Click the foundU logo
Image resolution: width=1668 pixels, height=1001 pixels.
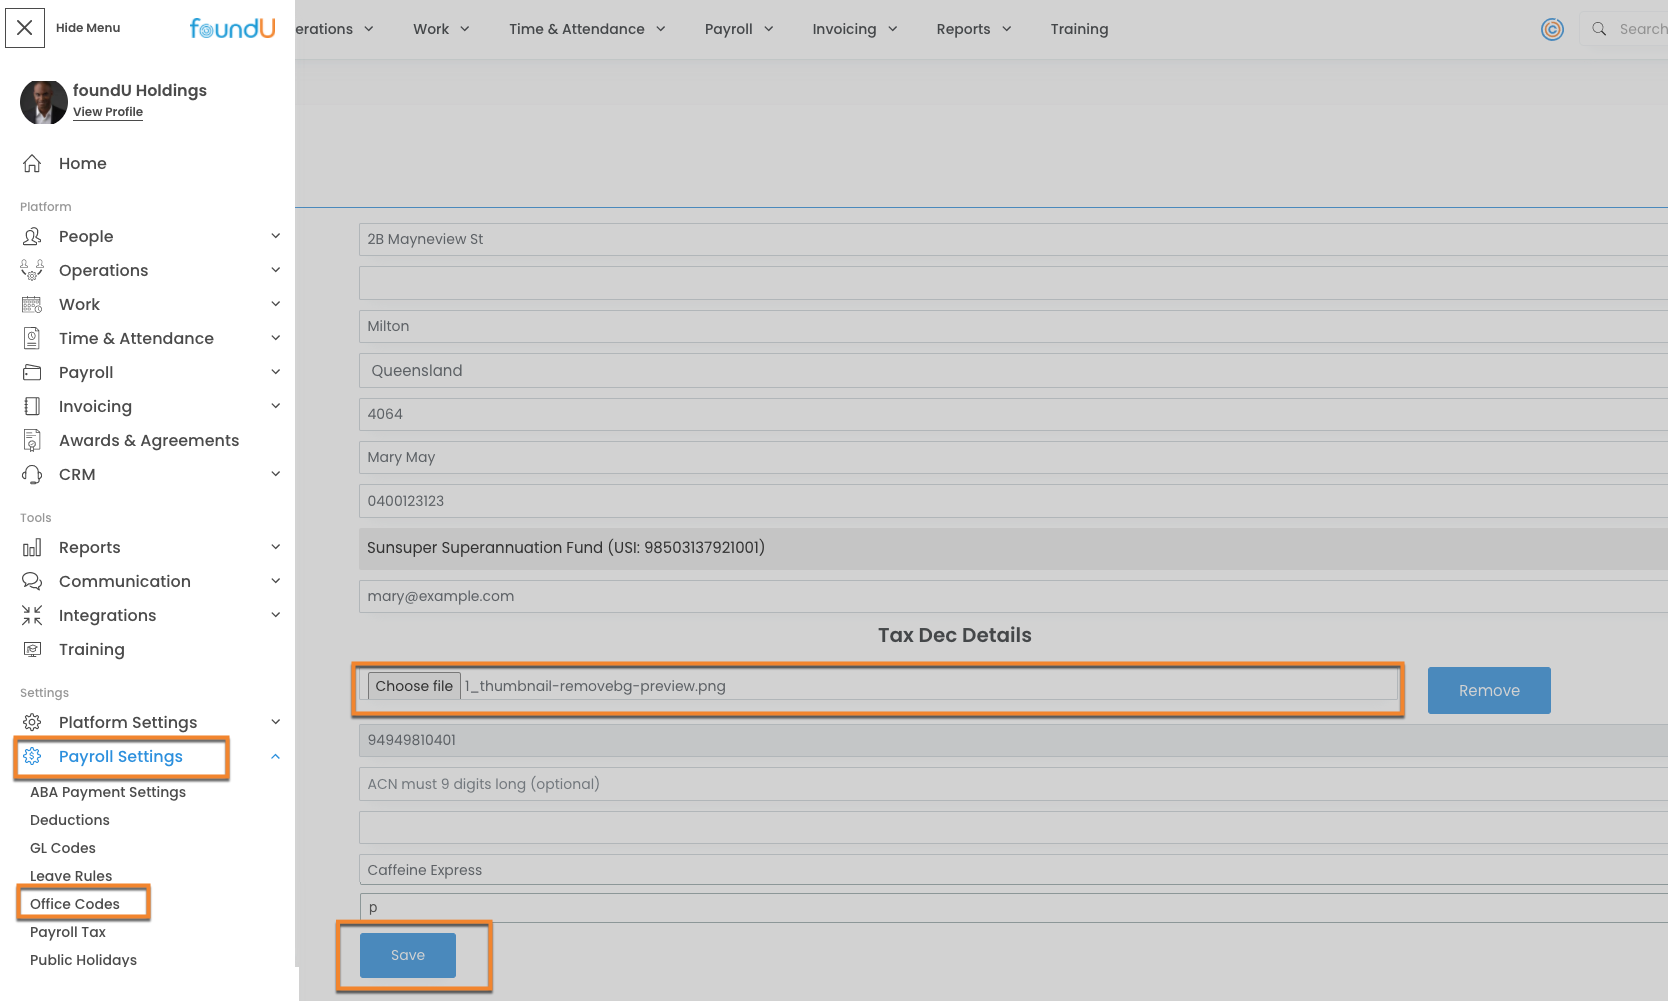click(232, 29)
